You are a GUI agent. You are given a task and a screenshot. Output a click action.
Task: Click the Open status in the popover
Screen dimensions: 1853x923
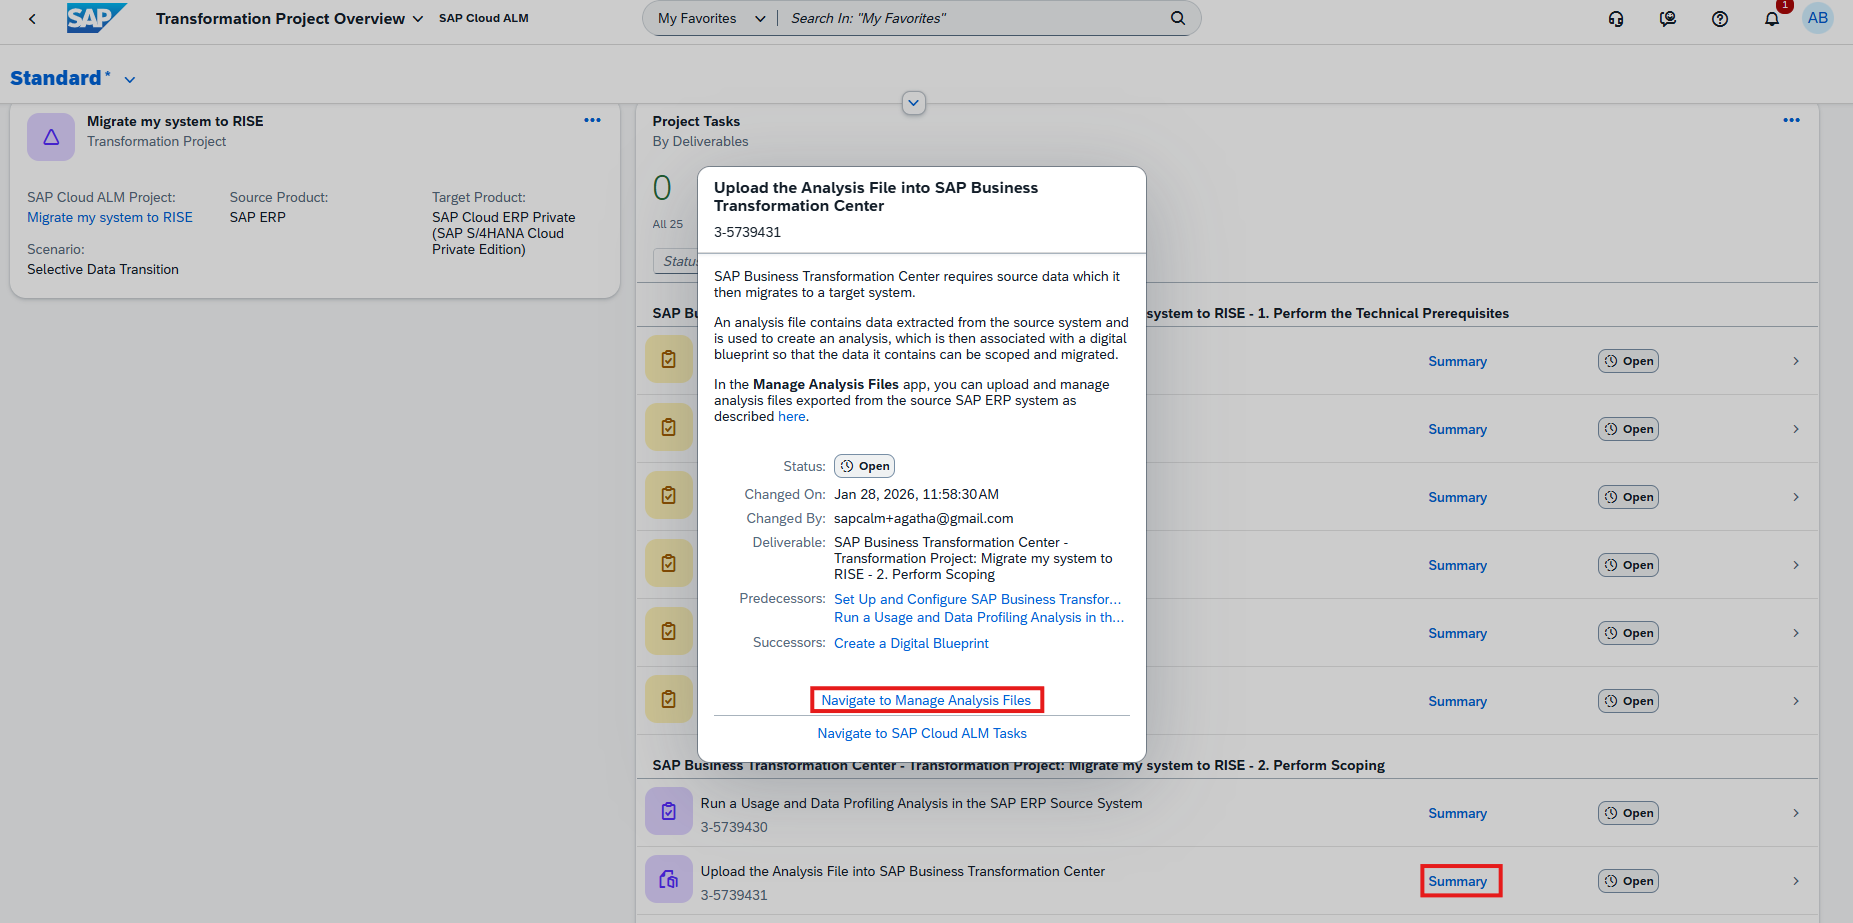[x=864, y=466]
